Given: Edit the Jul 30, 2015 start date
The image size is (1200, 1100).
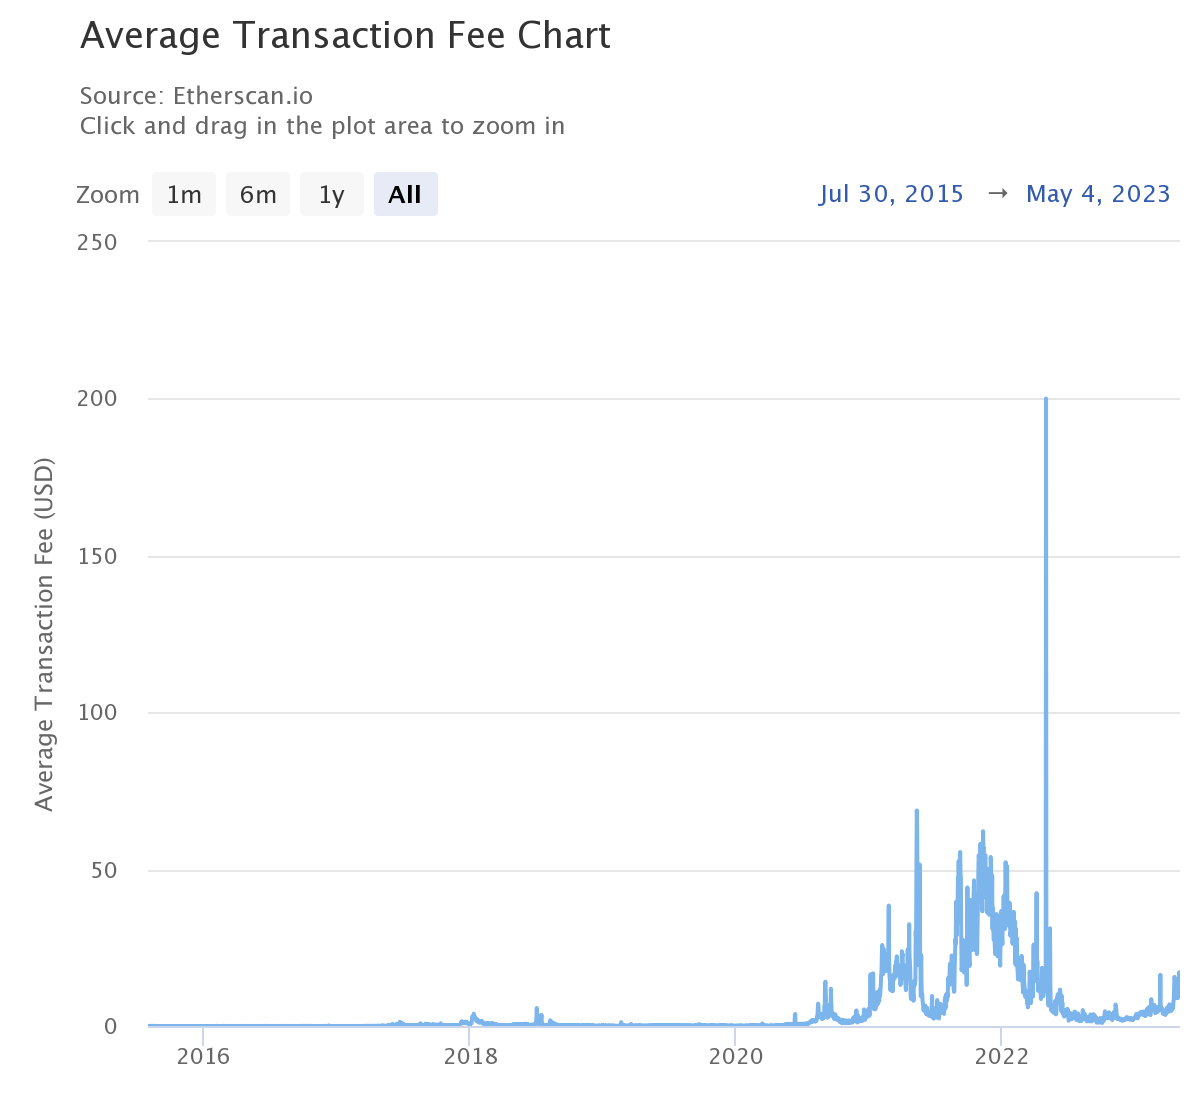Looking at the screenshot, I should coord(891,194).
